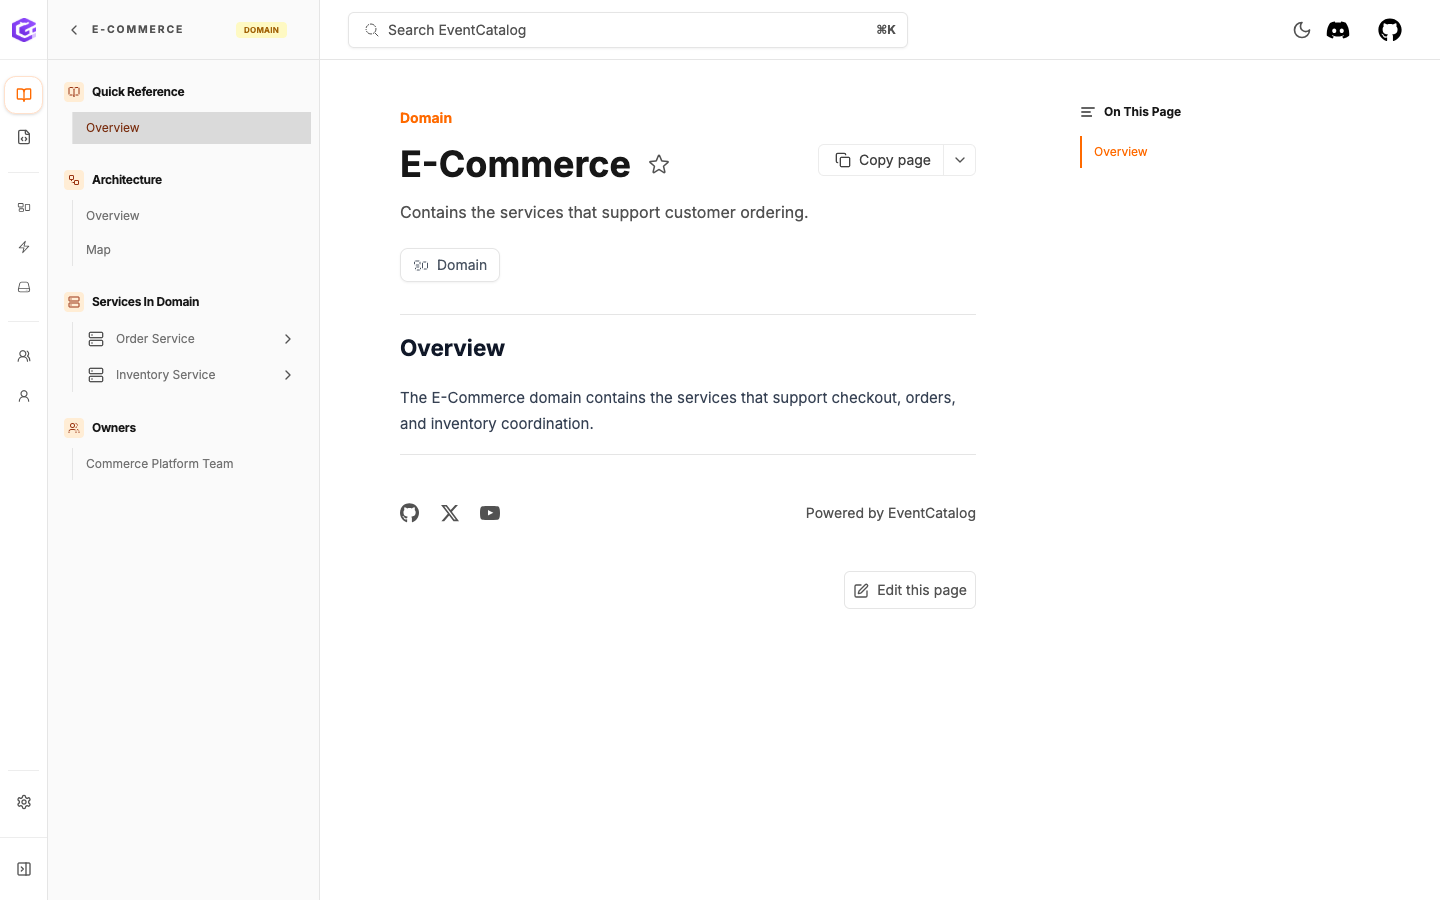This screenshot has width=1440, height=900.
Task: Focus the Search EventCatalog field
Action: coord(628,30)
